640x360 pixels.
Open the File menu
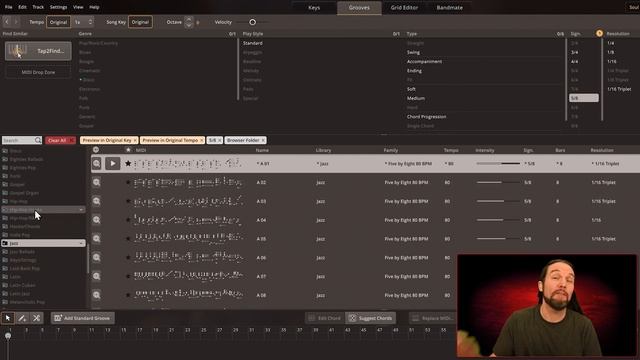(8, 7)
